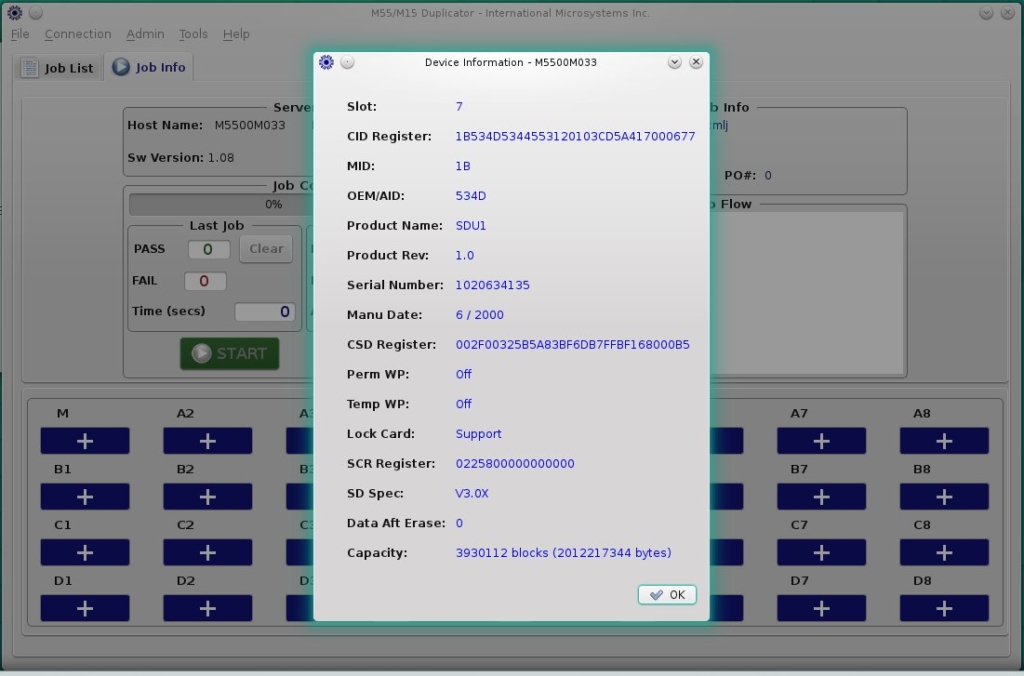This screenshot has height=676, width=1024.
Task: Click the Product Rev value 1.0
Action: pyautogui.click(x=464, y=255)
